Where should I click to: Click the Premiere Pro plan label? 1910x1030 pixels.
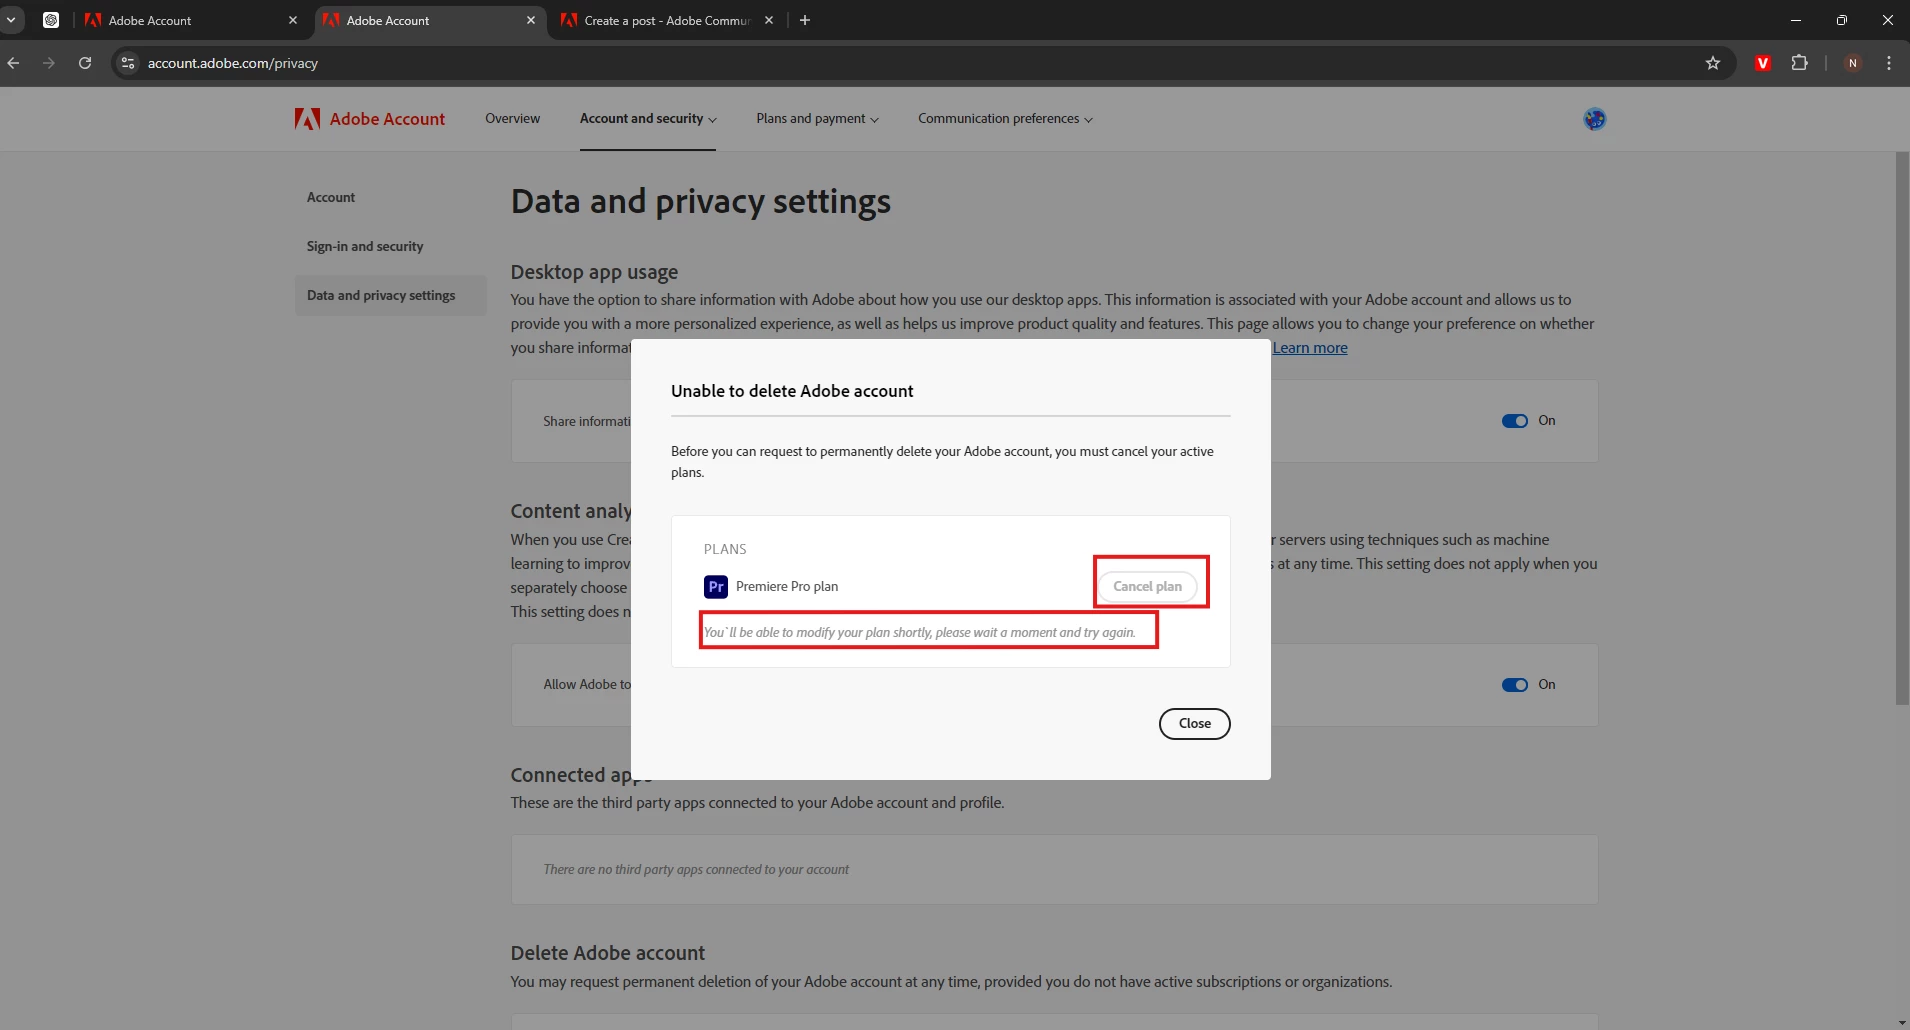(787, 587)
